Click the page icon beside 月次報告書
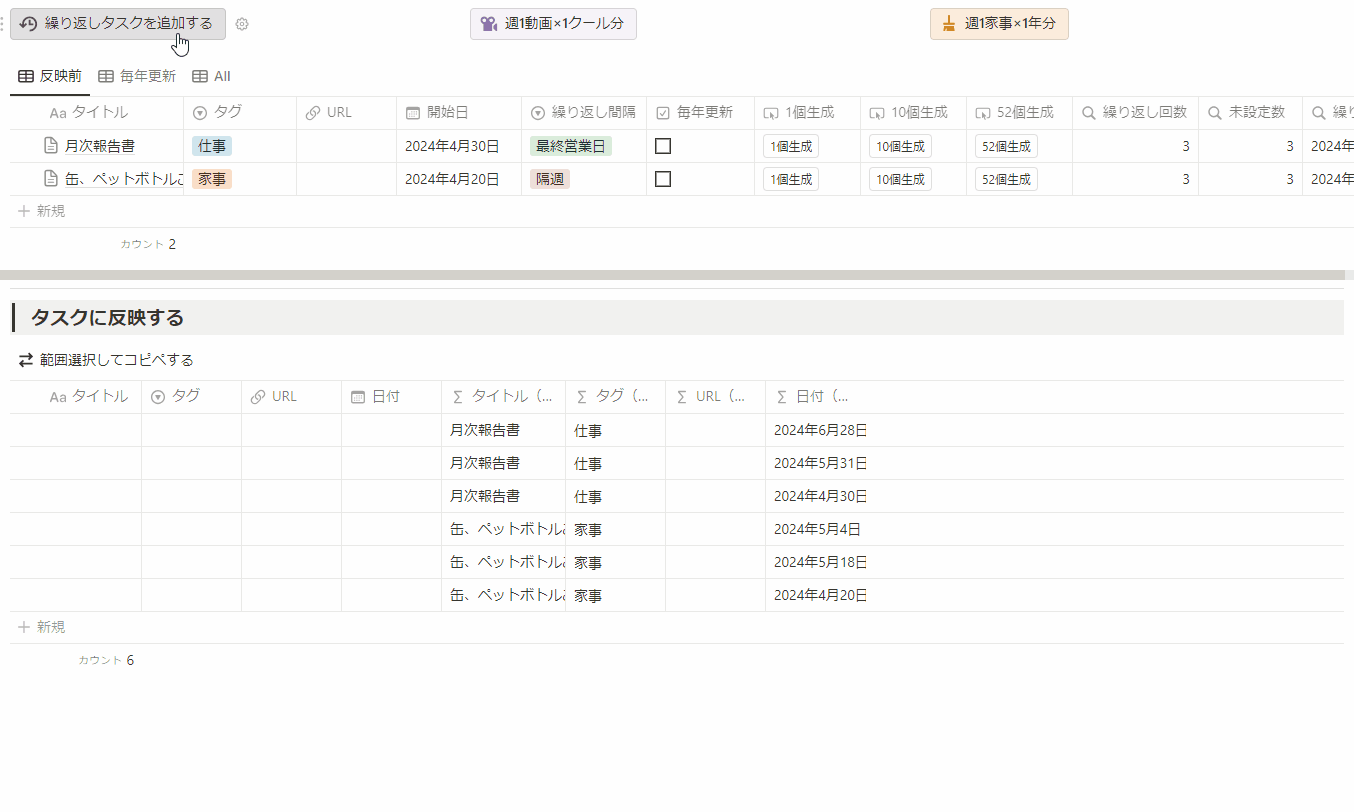This screenshot has width=1354, height=812. click(x=52, y=146)
